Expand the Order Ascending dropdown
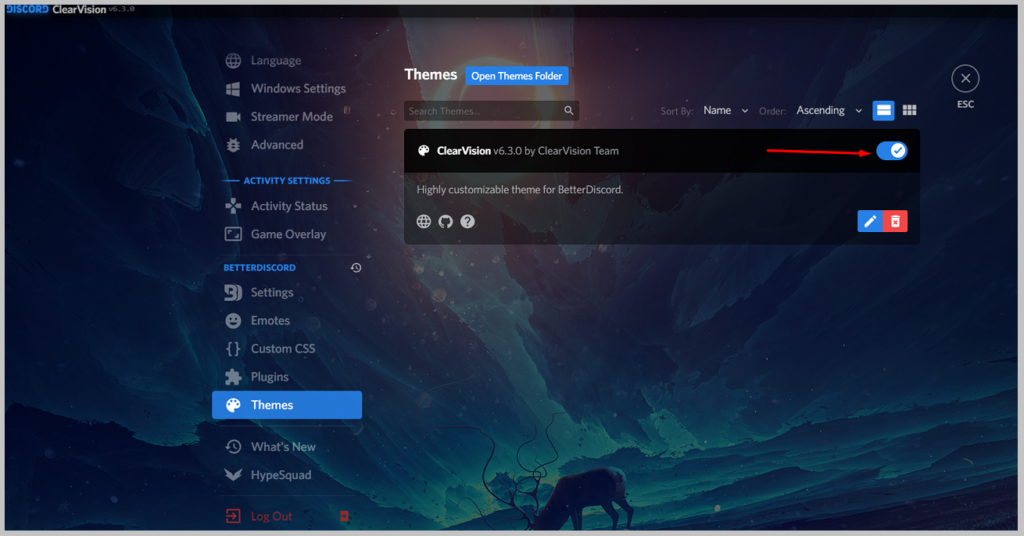Viewport: 1024px width, 536px height. click(x=829, y=110)
